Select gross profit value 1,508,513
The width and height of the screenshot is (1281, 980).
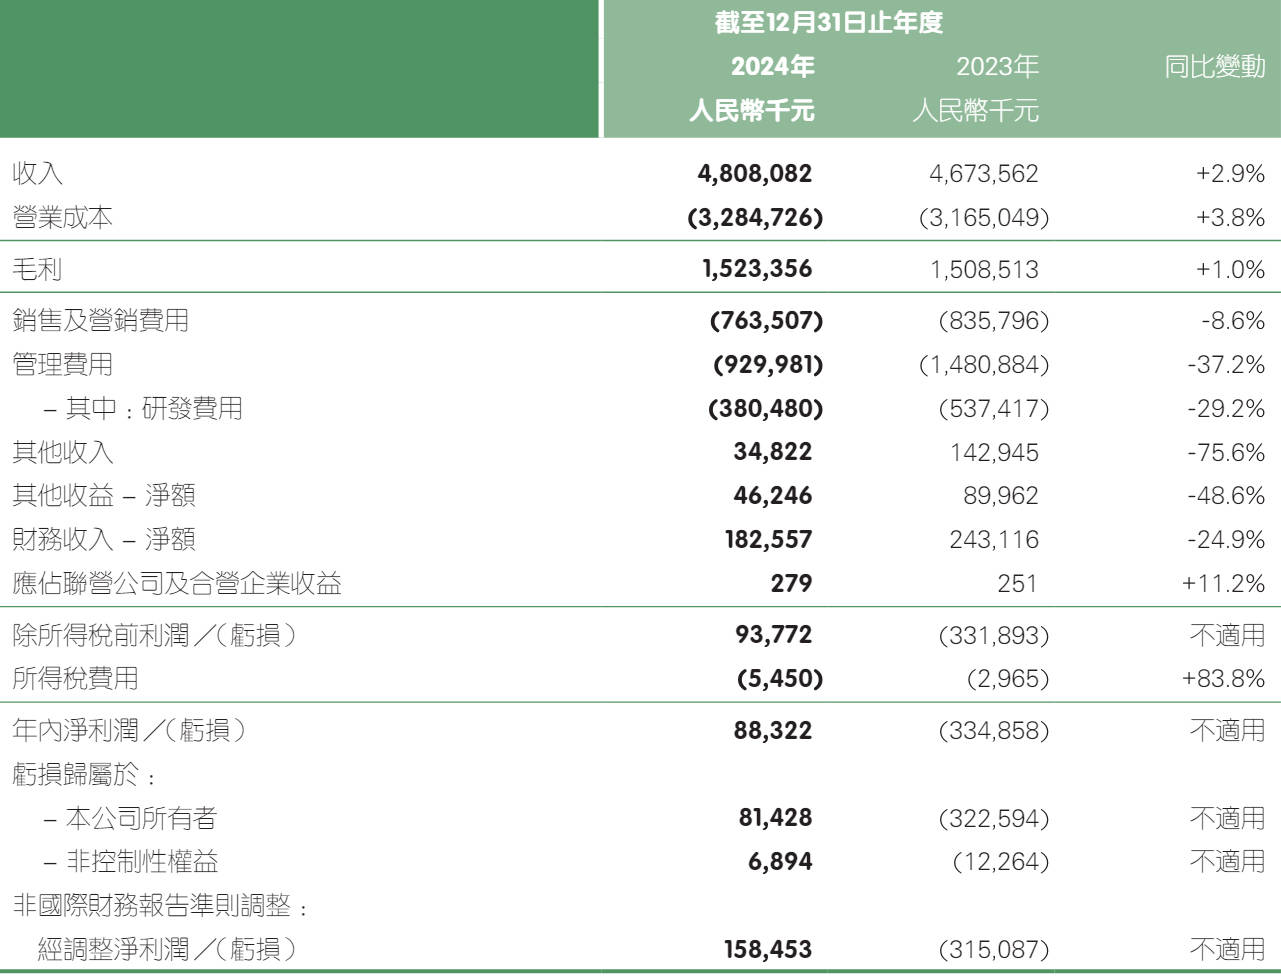[x=984, y=269]
